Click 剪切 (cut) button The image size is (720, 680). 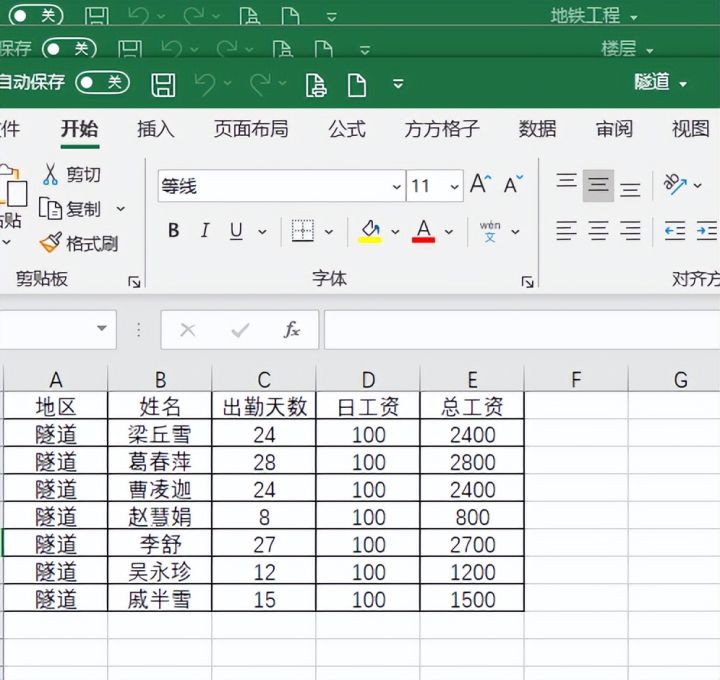[x=72, y=174]
